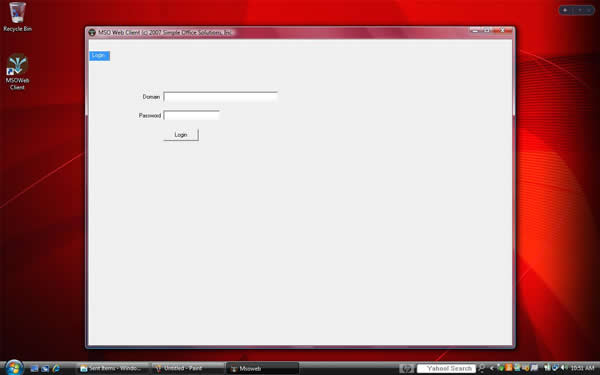Click the orange tray icon

pyautogui.click(x=509, y=368)
